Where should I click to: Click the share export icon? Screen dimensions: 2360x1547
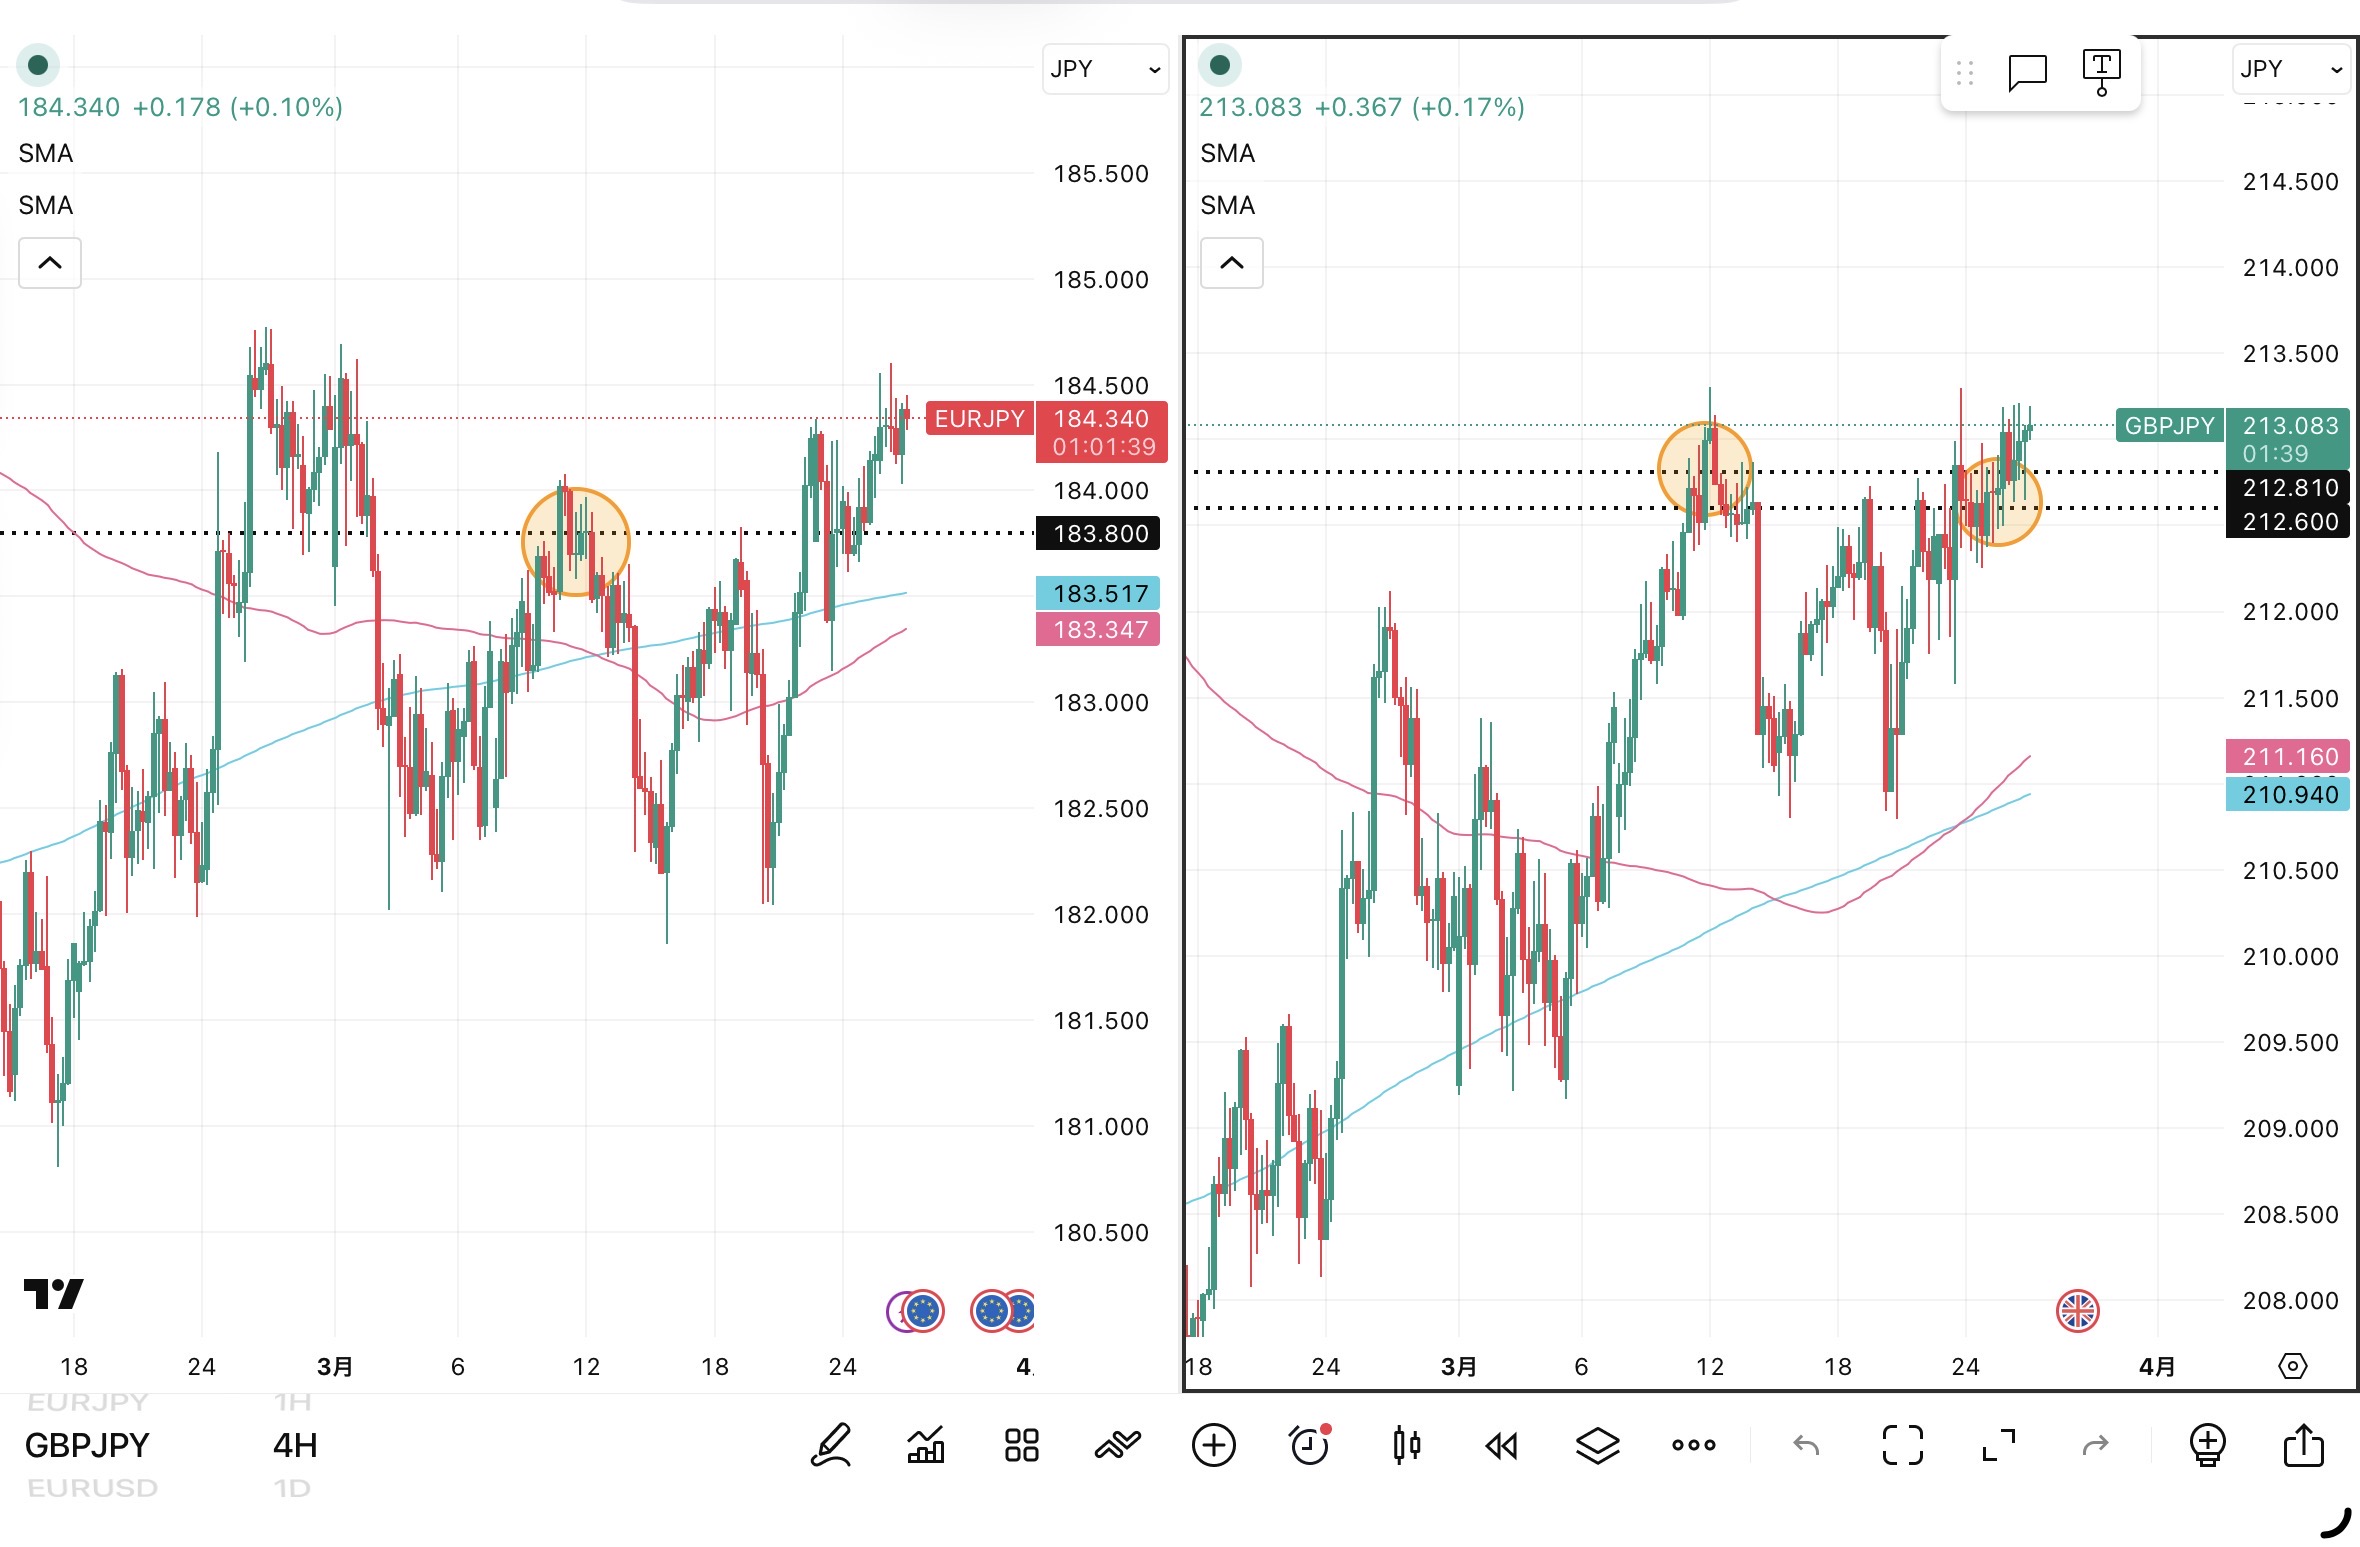pyautogui.click(x=2303, y=1445)
